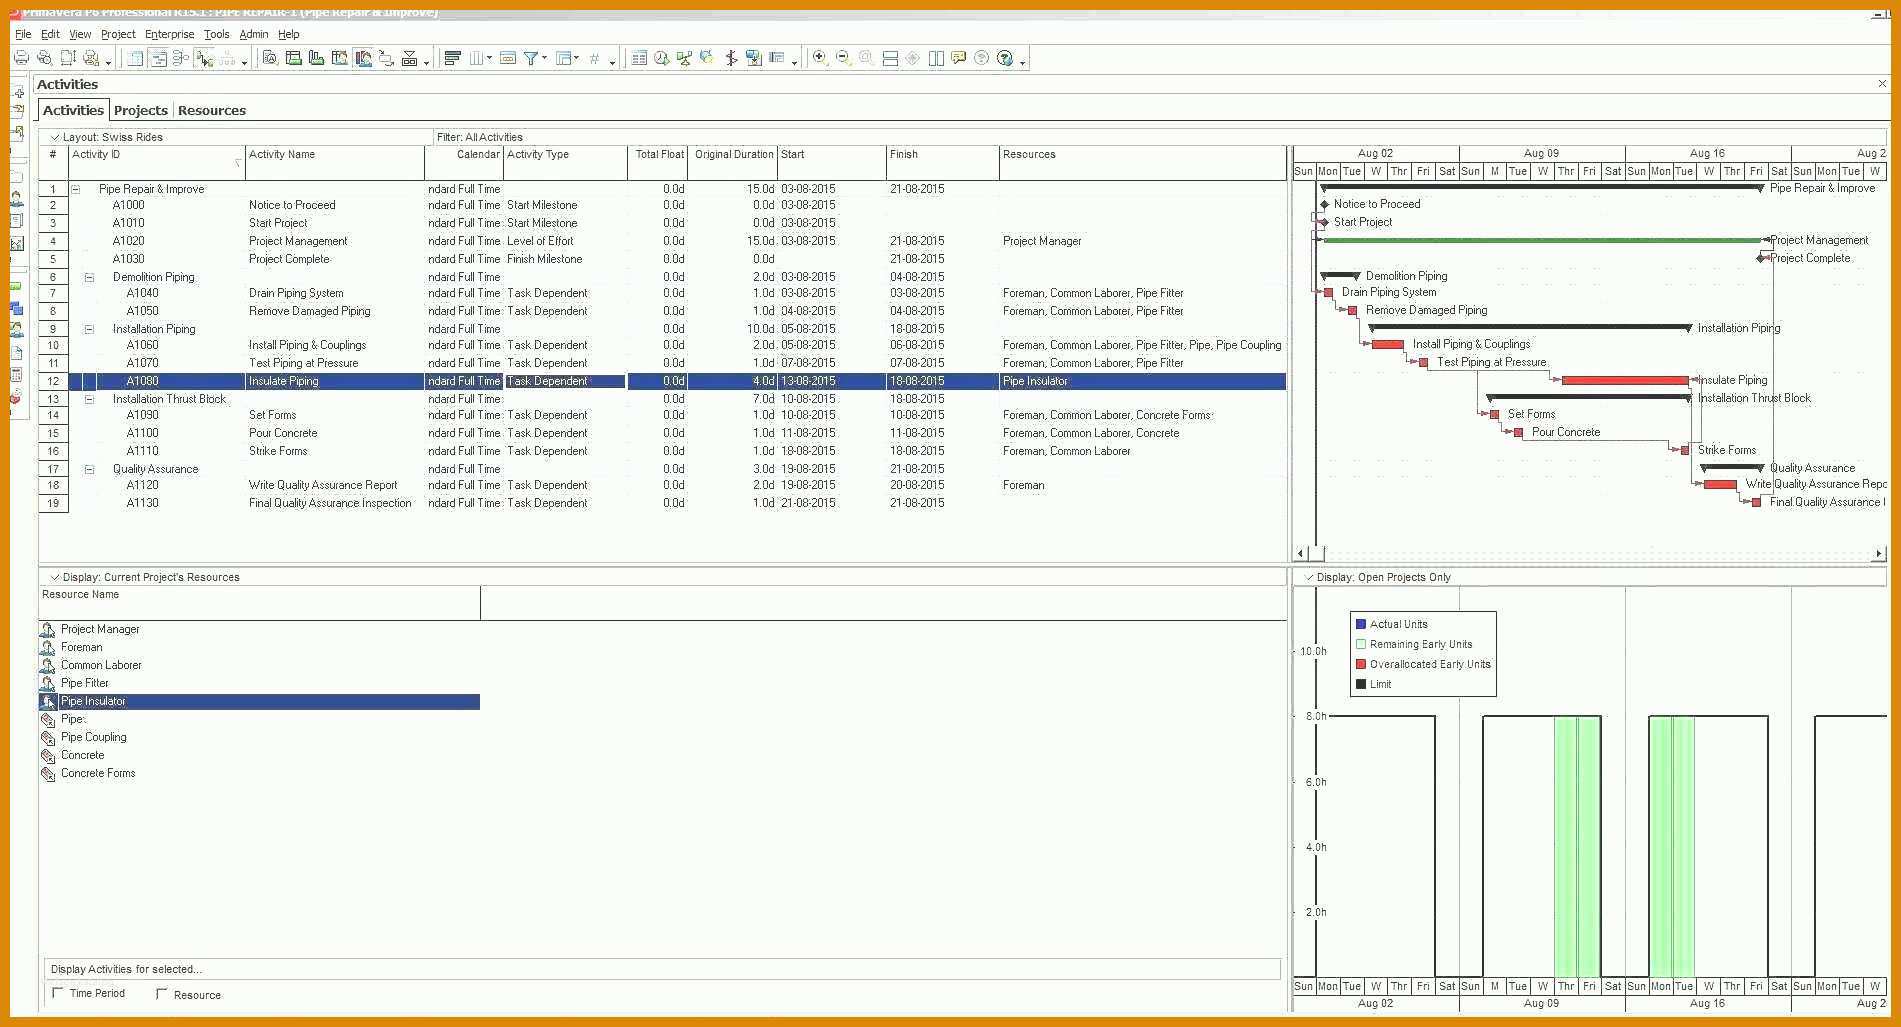Open the Admin menu
The height and width of the screenshot is (1027, 1901).
coord(253,34)
